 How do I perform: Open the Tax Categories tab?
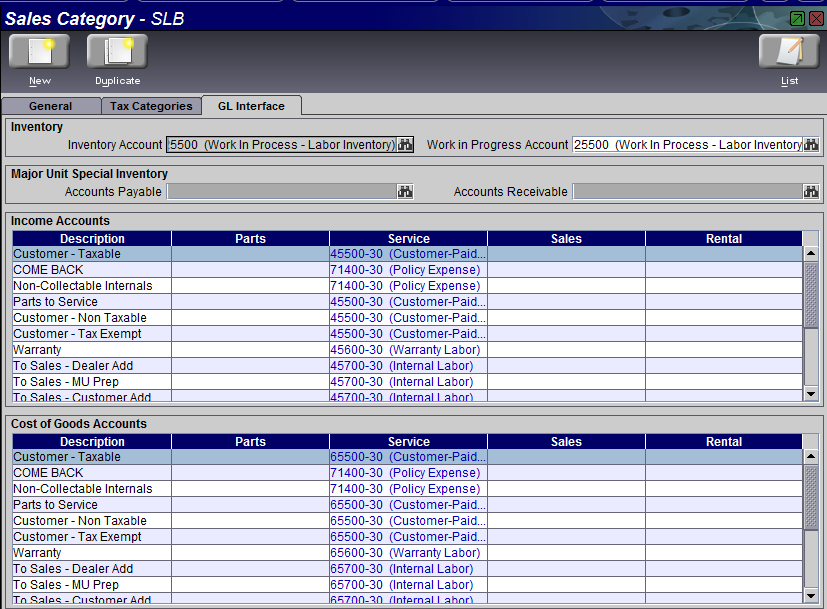tap(151, 106)
